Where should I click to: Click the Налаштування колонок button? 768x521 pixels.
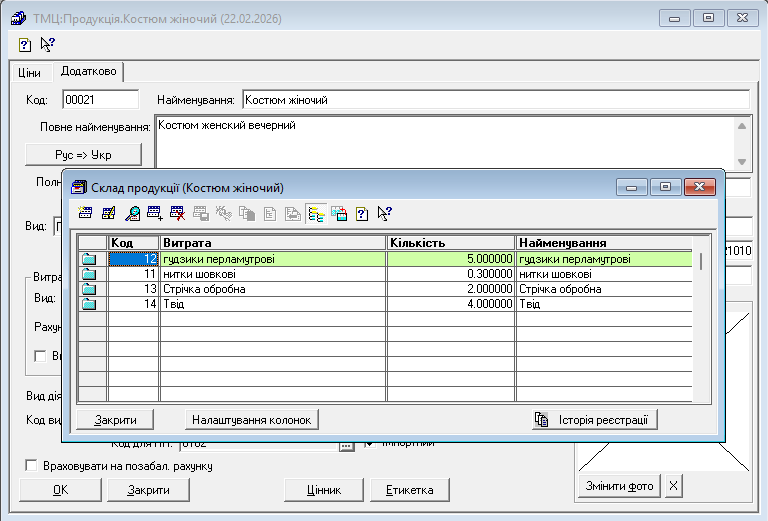pyautogui.click(x=252, y=420)
